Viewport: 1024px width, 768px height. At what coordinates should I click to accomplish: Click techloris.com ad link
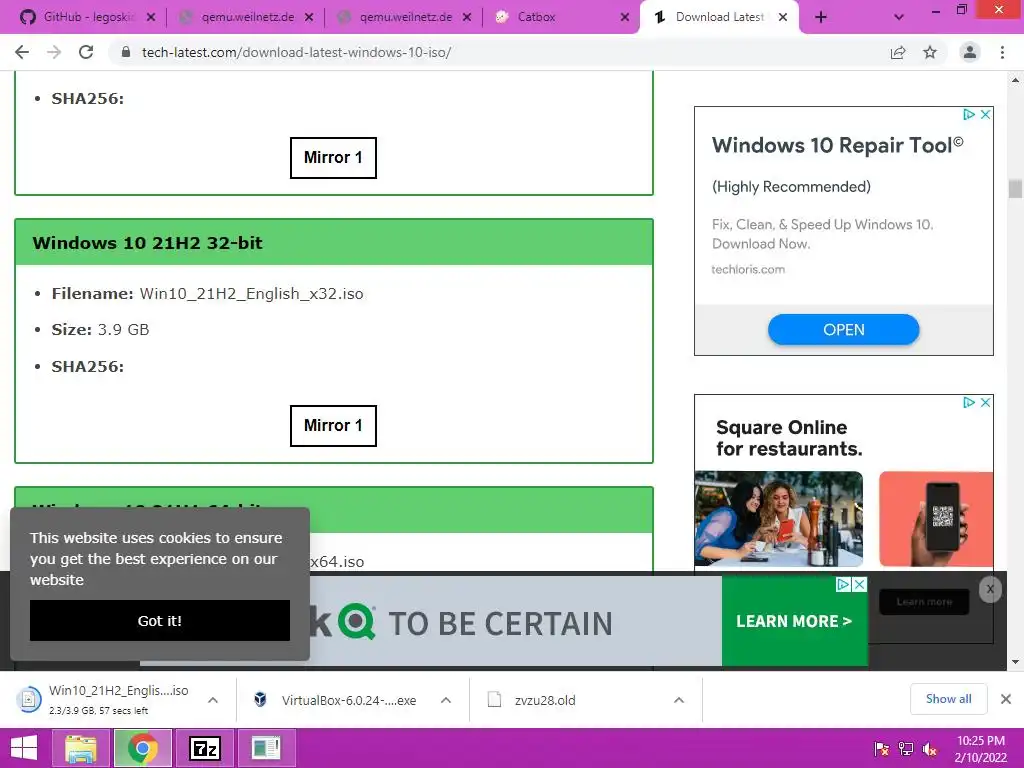point(748,269)
